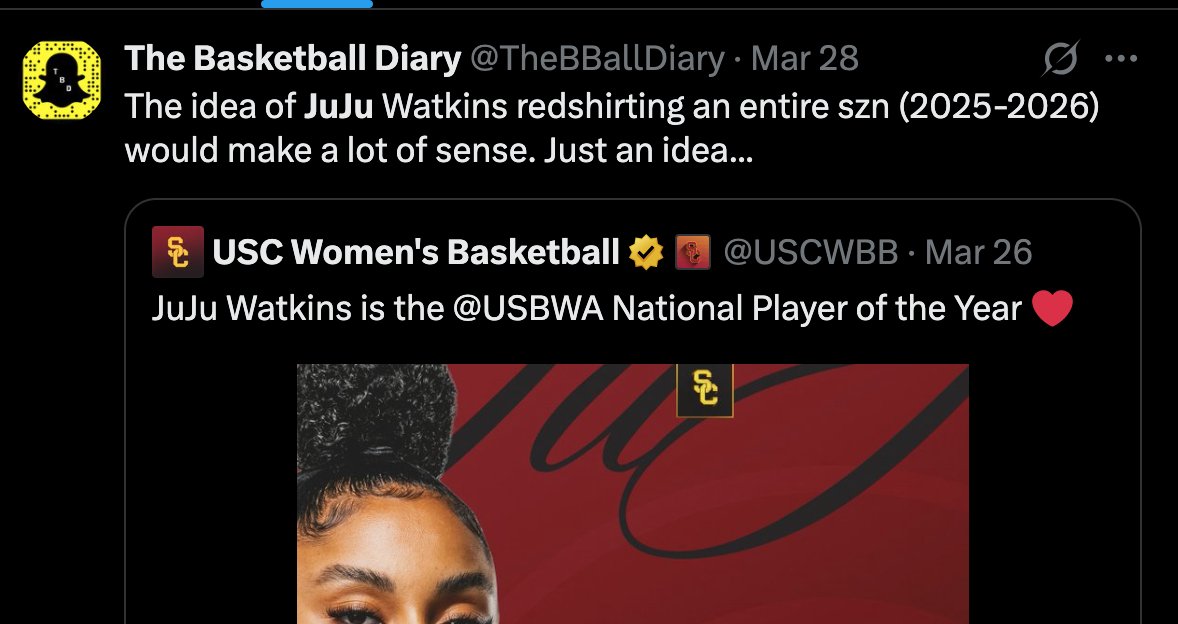Open the three-dot more options menu

click(1122, 59)
